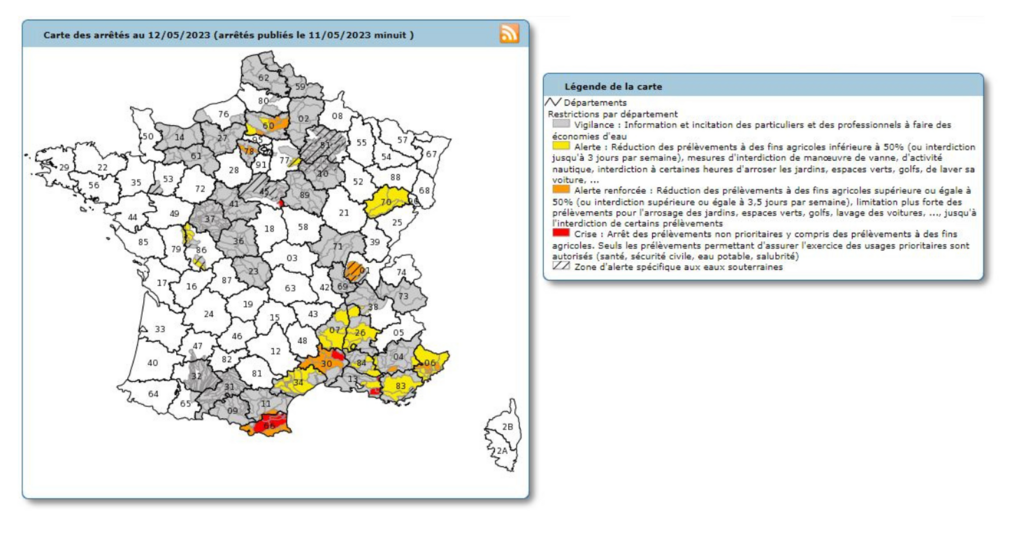
Task: Select department 64 in the southwest
Action: (153, 394)
